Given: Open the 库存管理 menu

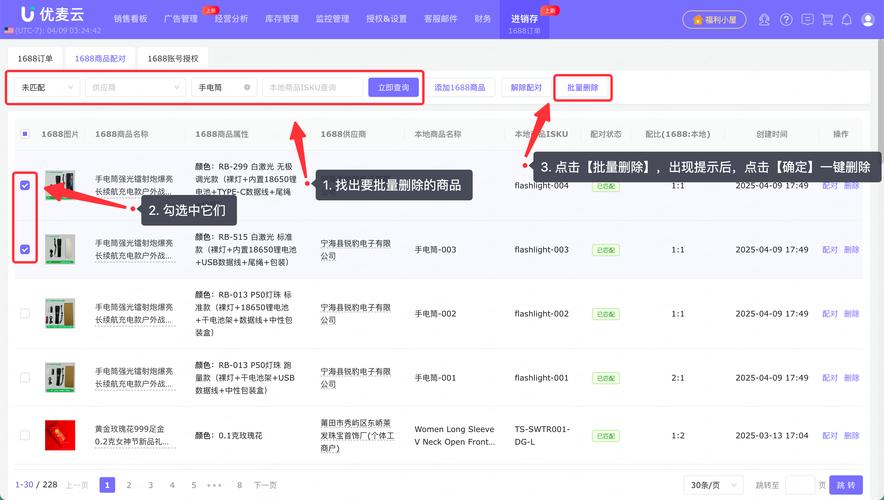Looking at the screenshot, I should (282, 19).
